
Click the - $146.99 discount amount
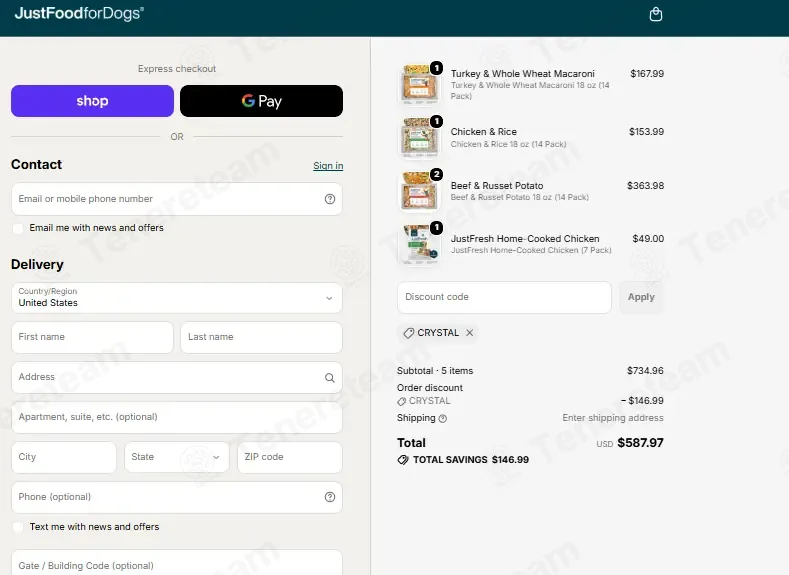coord(642,401)
